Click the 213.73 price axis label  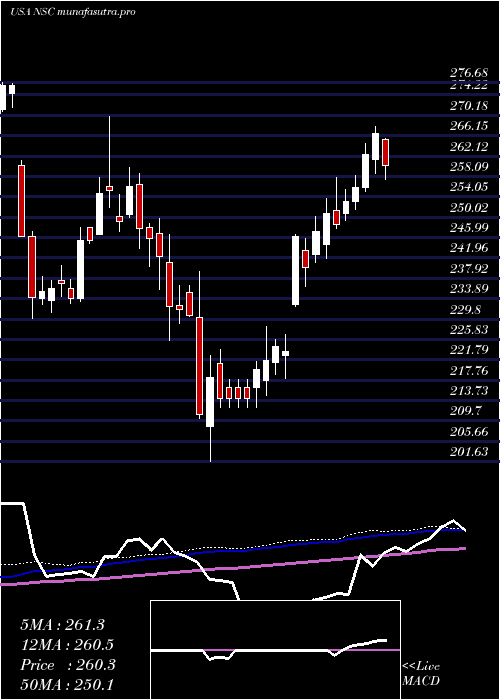point(468,391)
